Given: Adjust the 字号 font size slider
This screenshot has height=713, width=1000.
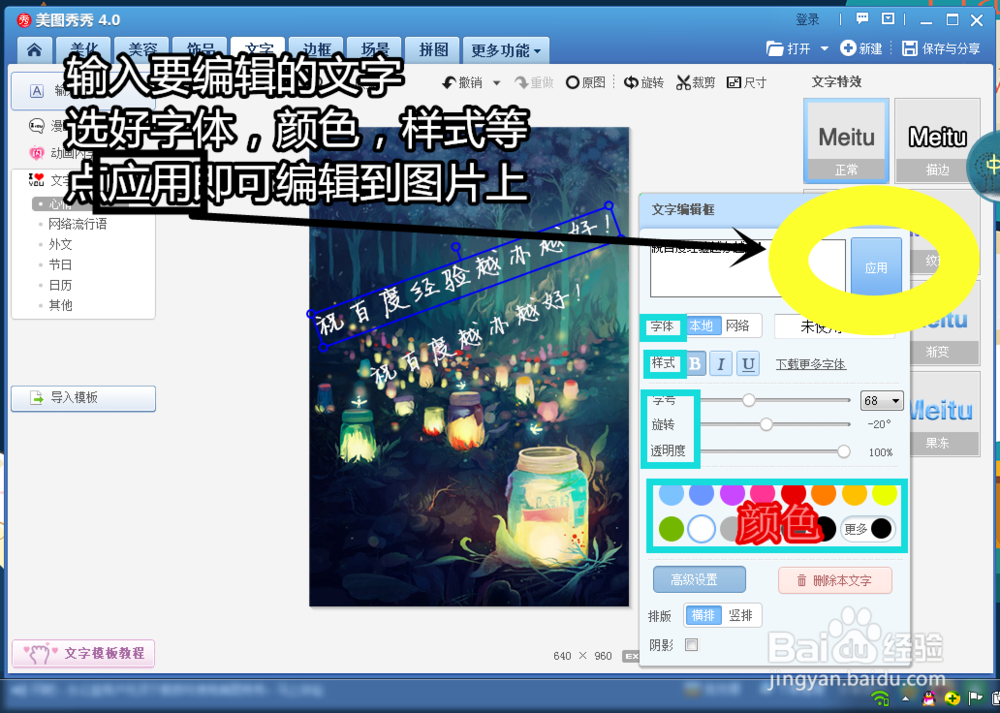Looking at the screenshot, I should [x=749, y=400].
